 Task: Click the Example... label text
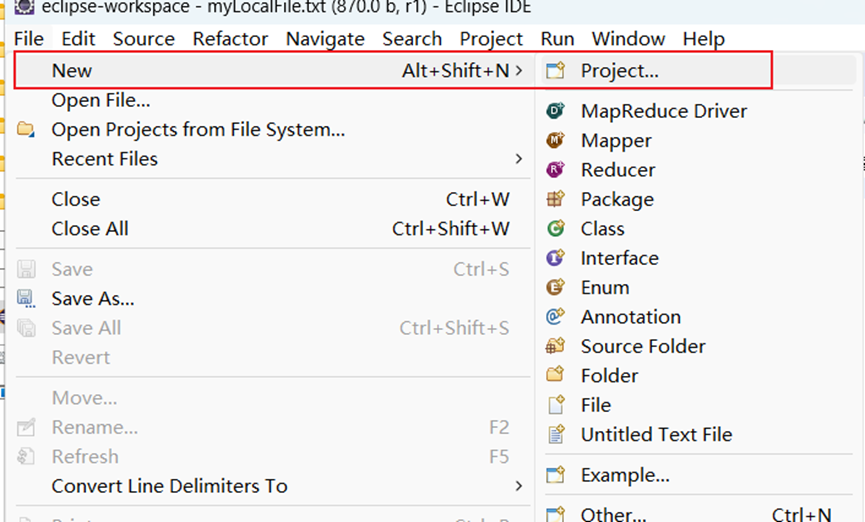point(625,475)
